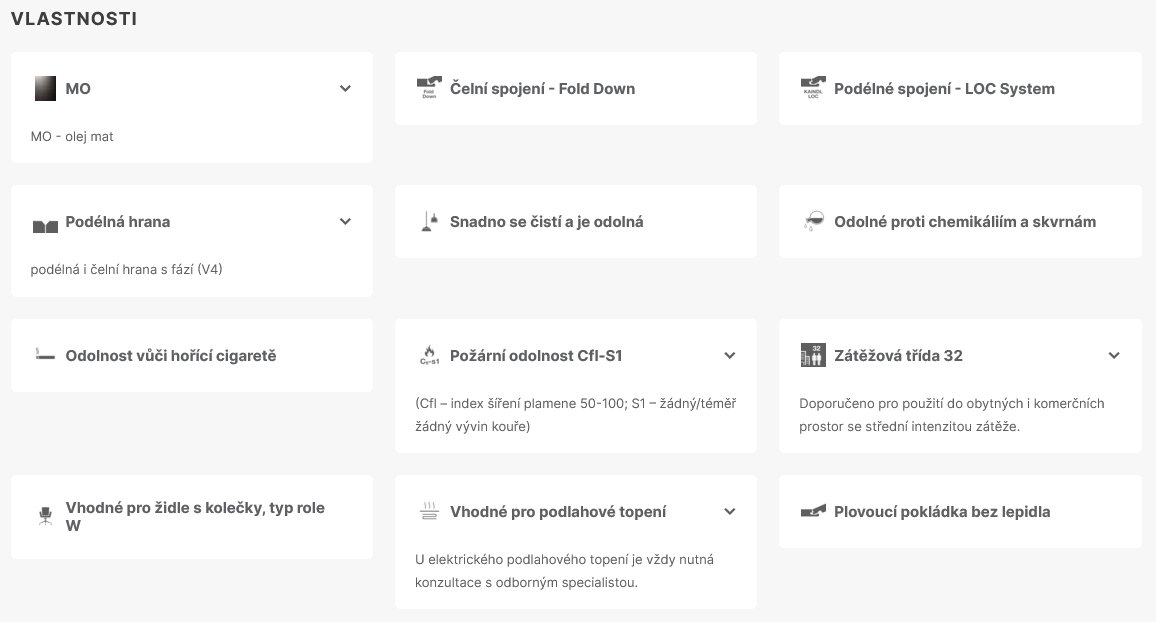Click the MO oil matte finish swatch
The width and height of the screenshot is (1156, 622).
pos(45,88)
